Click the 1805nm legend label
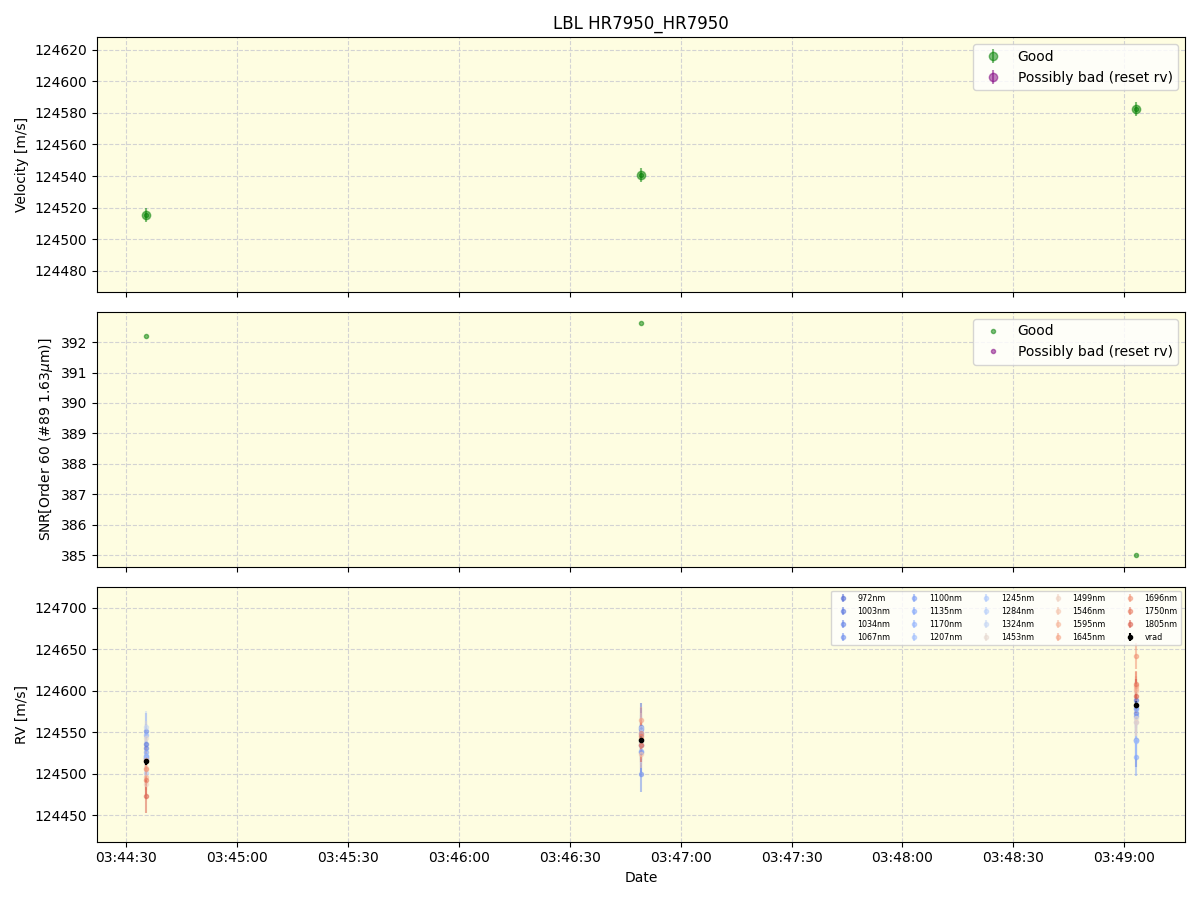 coord(1161,624)
